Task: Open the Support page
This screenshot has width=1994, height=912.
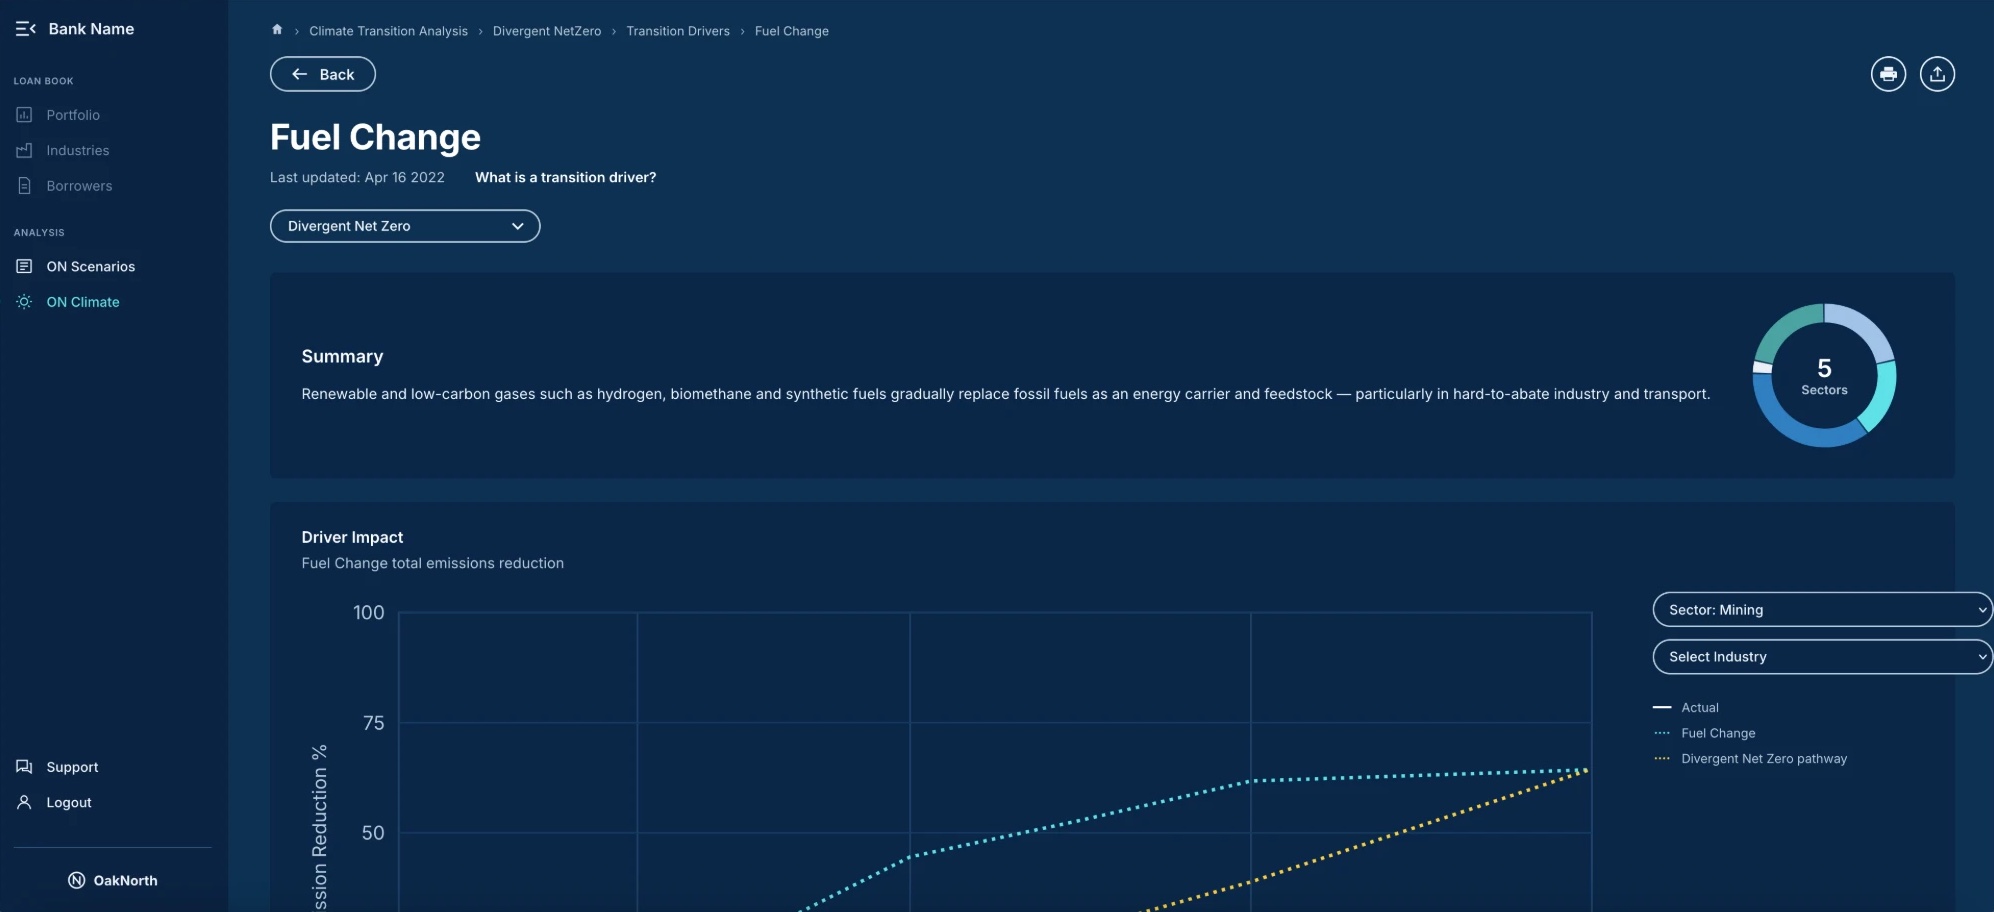Action: pos(72,767)
